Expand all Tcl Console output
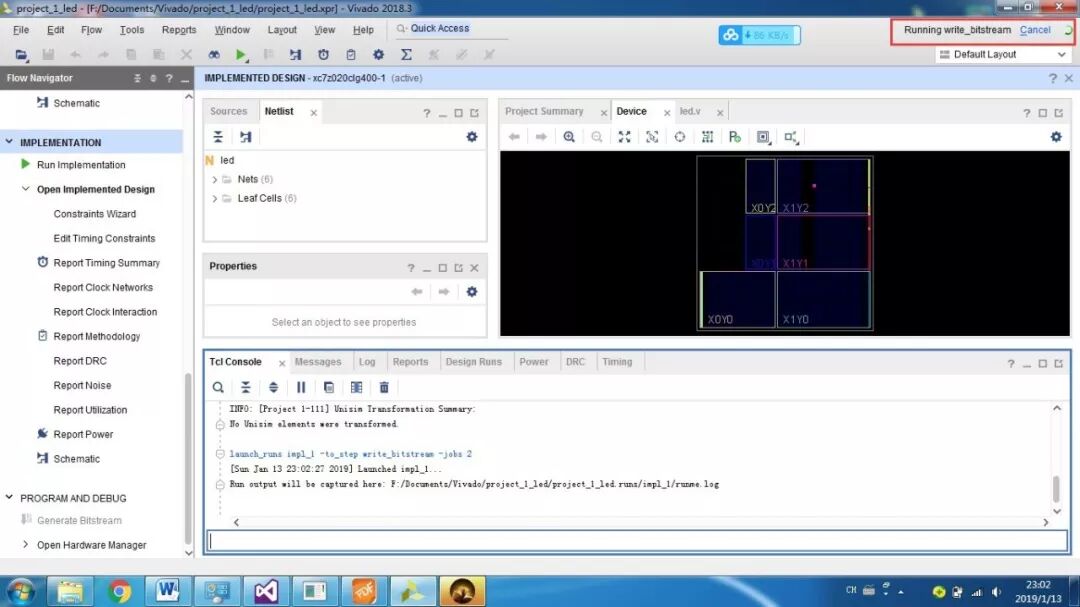The height and width of the screenshot is (607, 1080). [273, 387]
